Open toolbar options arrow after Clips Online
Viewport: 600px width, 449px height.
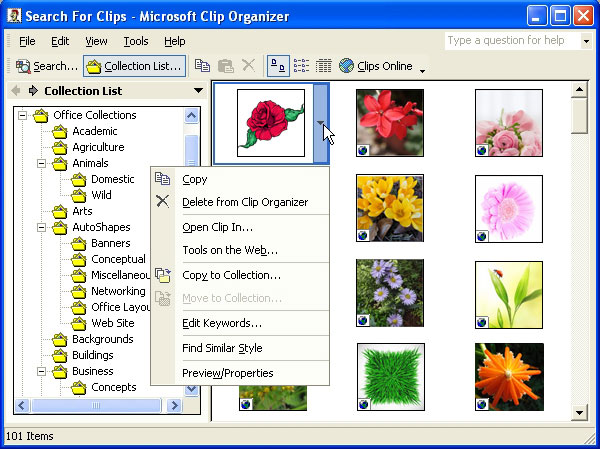click(x=422, y=71)
